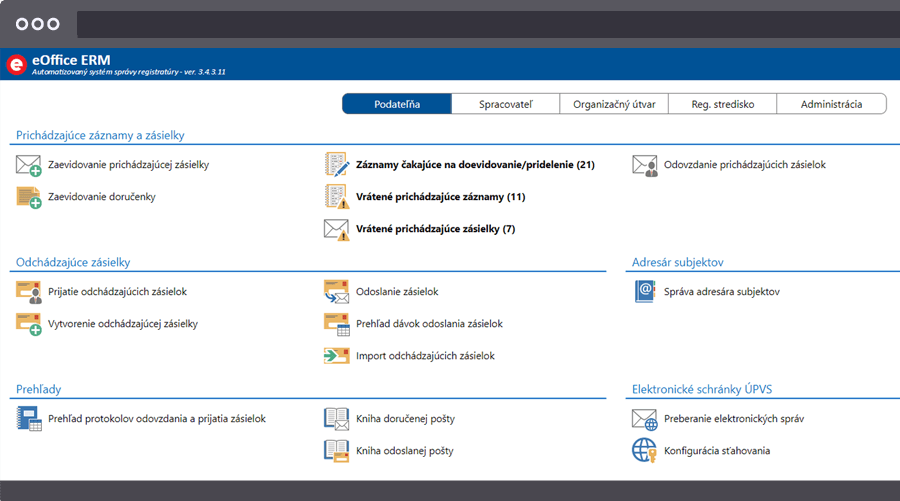Click the document-pencil icon for Záznamy čakajúce na doevidovanie
This screenshot has height=501, width=900.
tap(336, 164)
